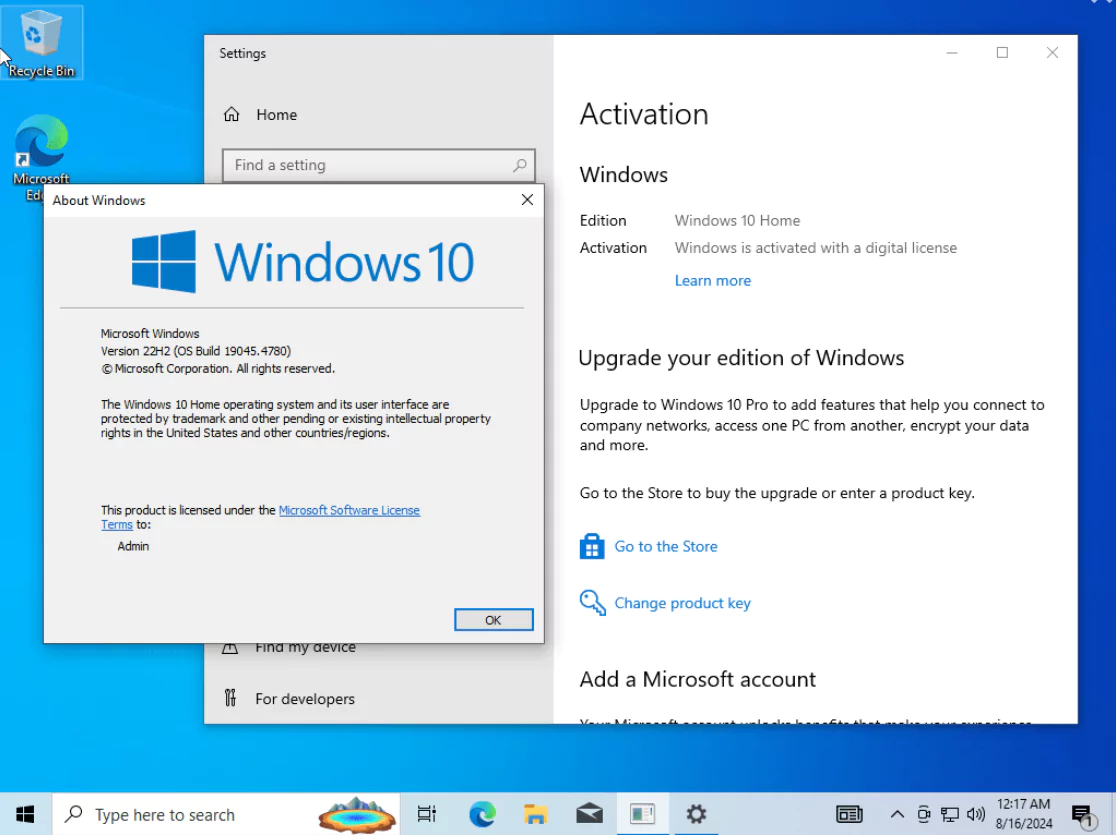Image resolution: width=1116 pixels, height=835 pixels.
Task: Open the weather widget on the taskbar
Action: click(x=357, y=813)
